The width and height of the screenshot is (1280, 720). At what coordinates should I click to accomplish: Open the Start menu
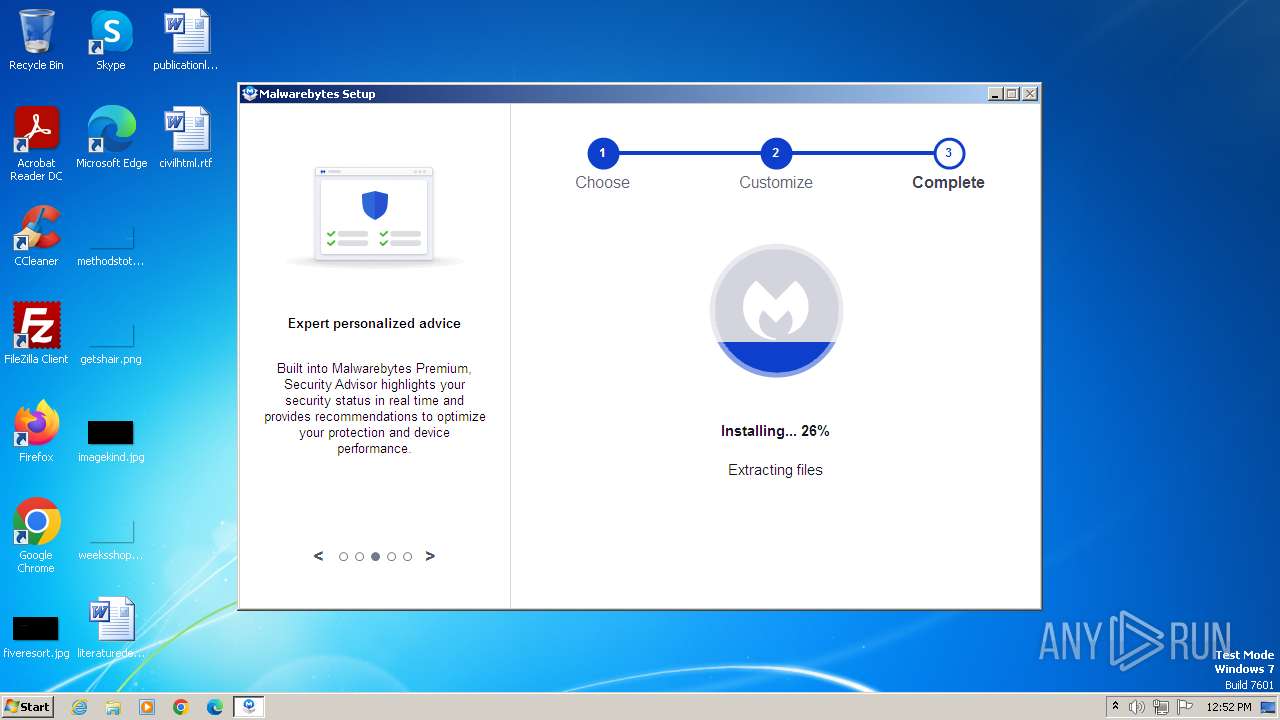point(28,707)
